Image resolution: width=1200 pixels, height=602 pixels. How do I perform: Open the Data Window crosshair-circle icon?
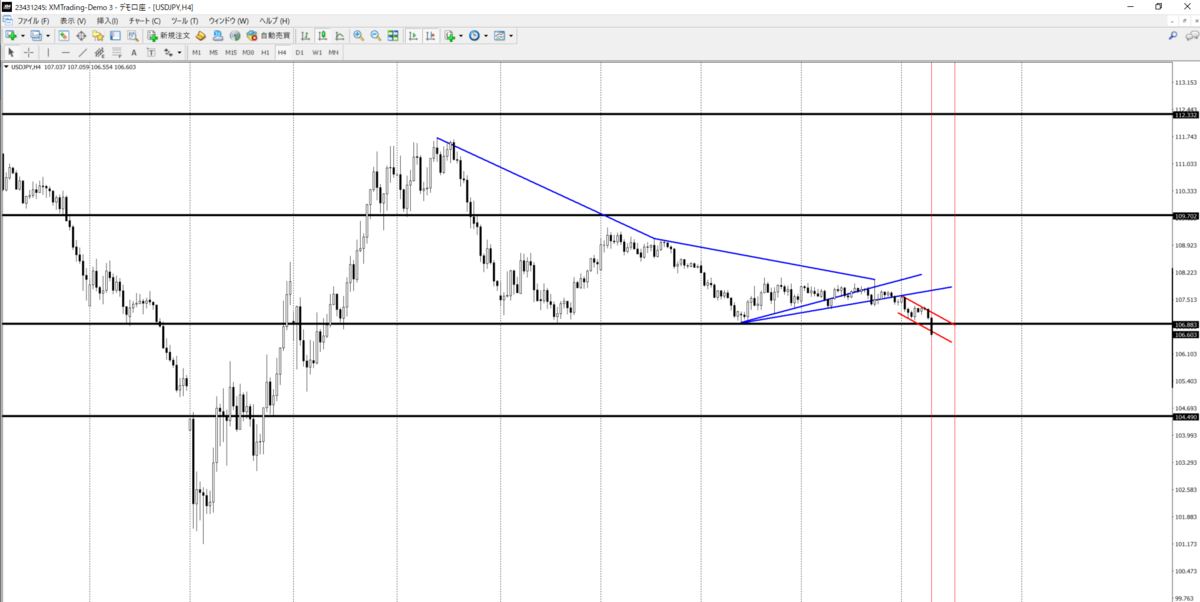click(x=81, y=35)
